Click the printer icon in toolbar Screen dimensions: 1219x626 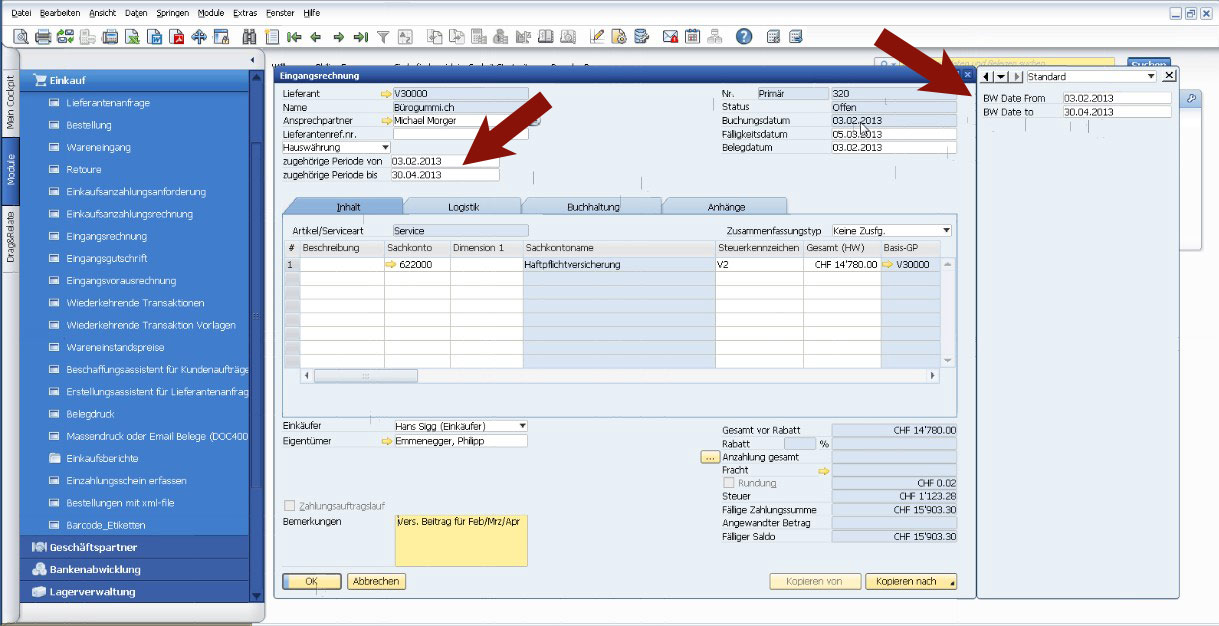(43, 37)
